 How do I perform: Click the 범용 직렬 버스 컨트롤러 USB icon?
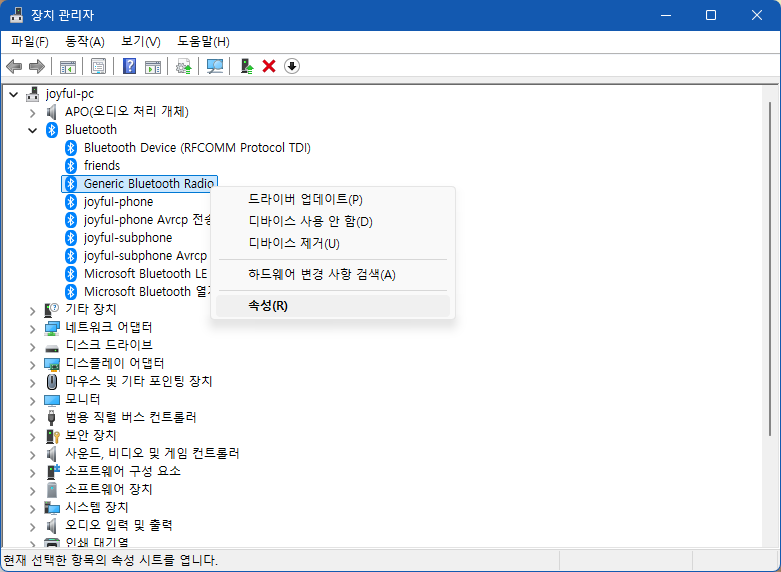tap(51, 418)
